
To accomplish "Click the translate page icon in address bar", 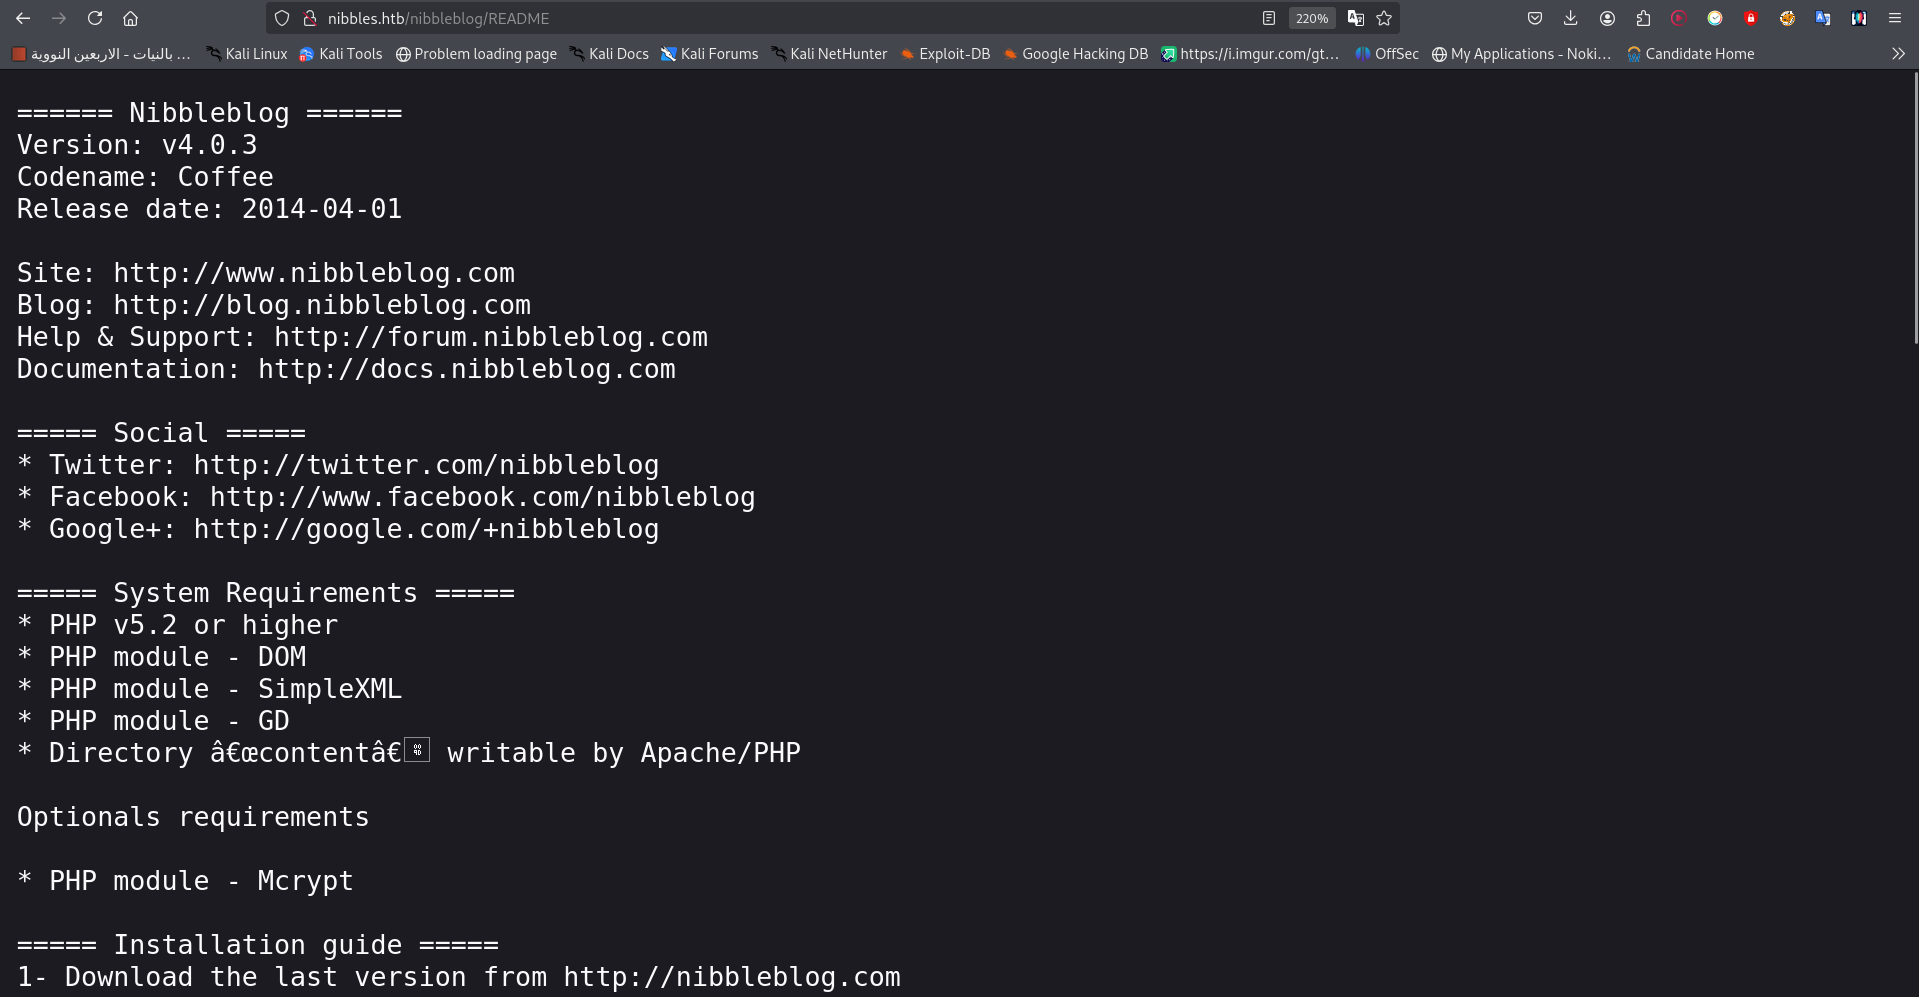I will click(1355, 18).
